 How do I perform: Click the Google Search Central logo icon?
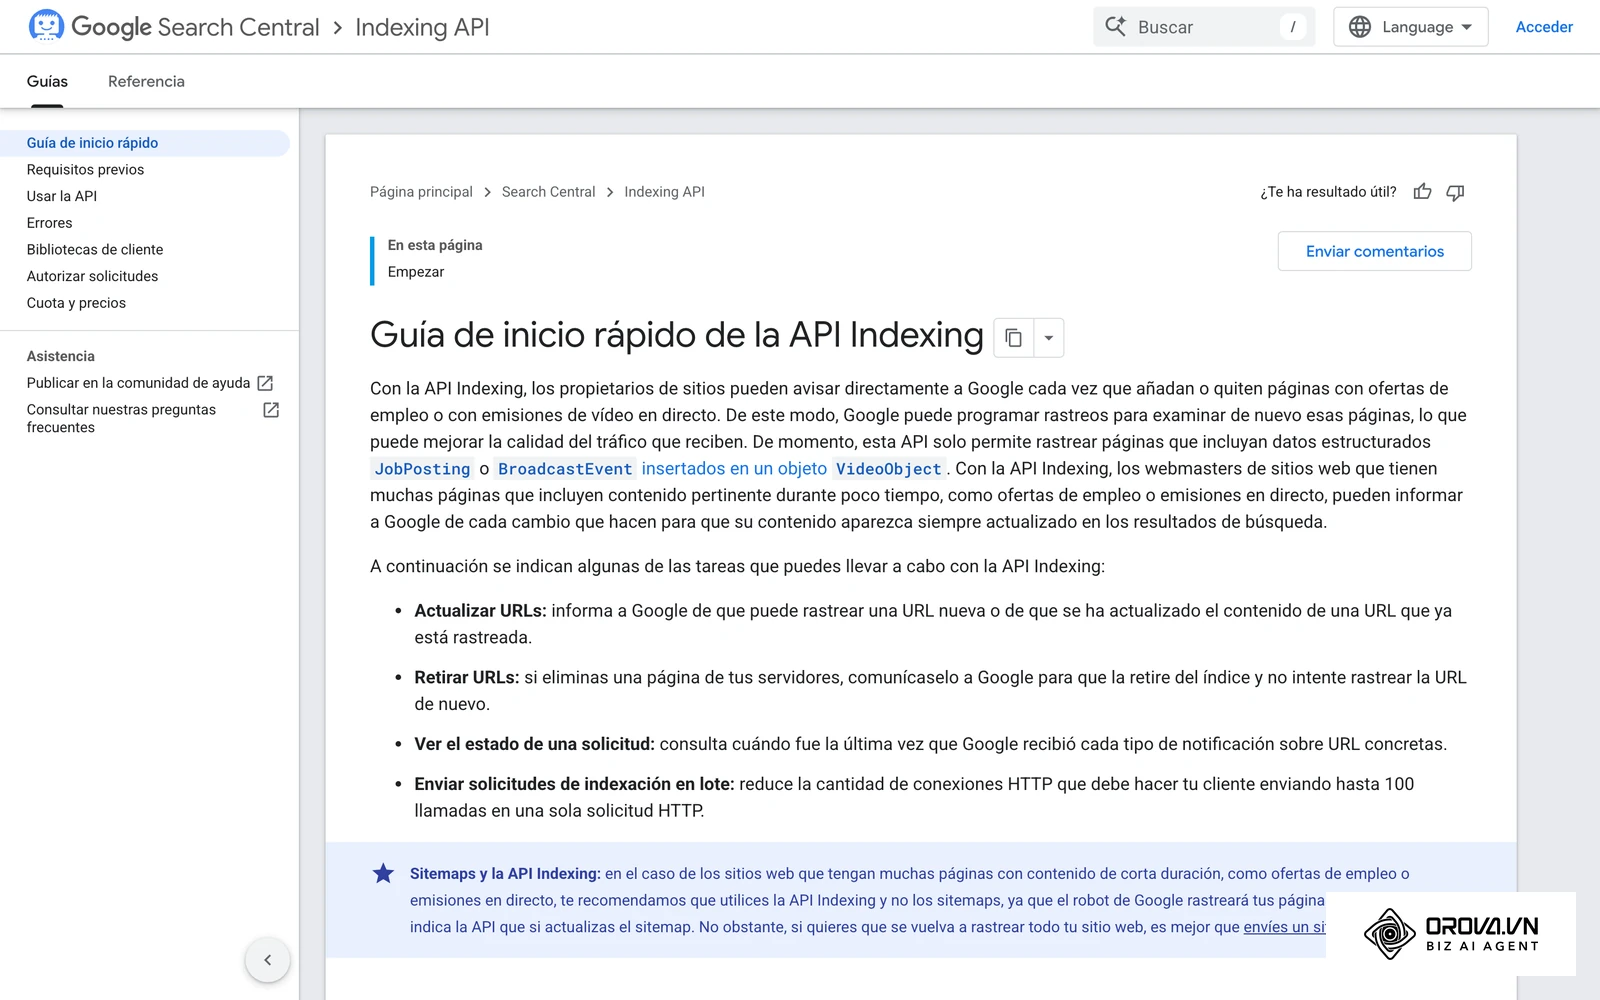46,26
